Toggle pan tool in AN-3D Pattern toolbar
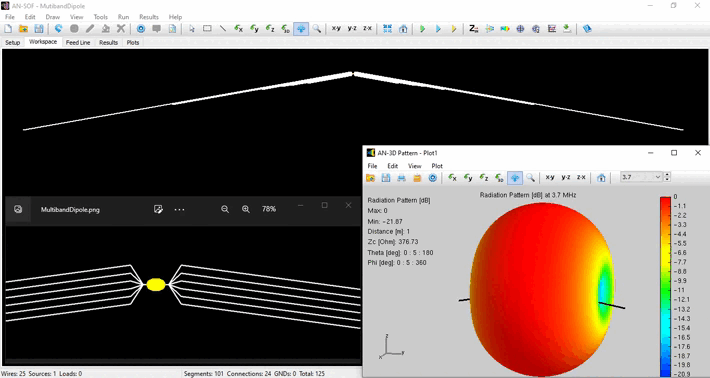710x378 pixels. 515,178
